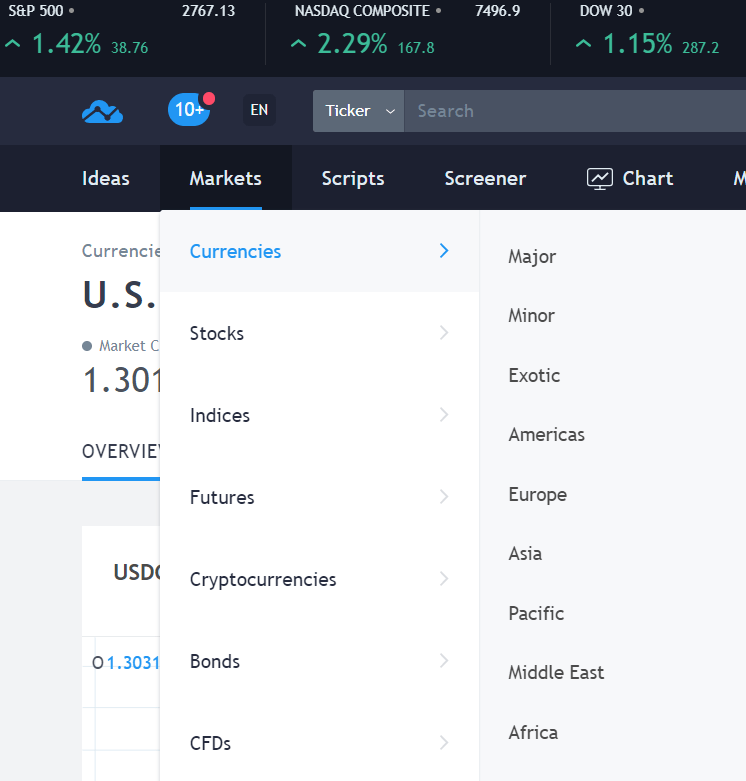Click into the Search input field
Image resolution: width=746 pixels, height=781 pixels.
point(570,111)
